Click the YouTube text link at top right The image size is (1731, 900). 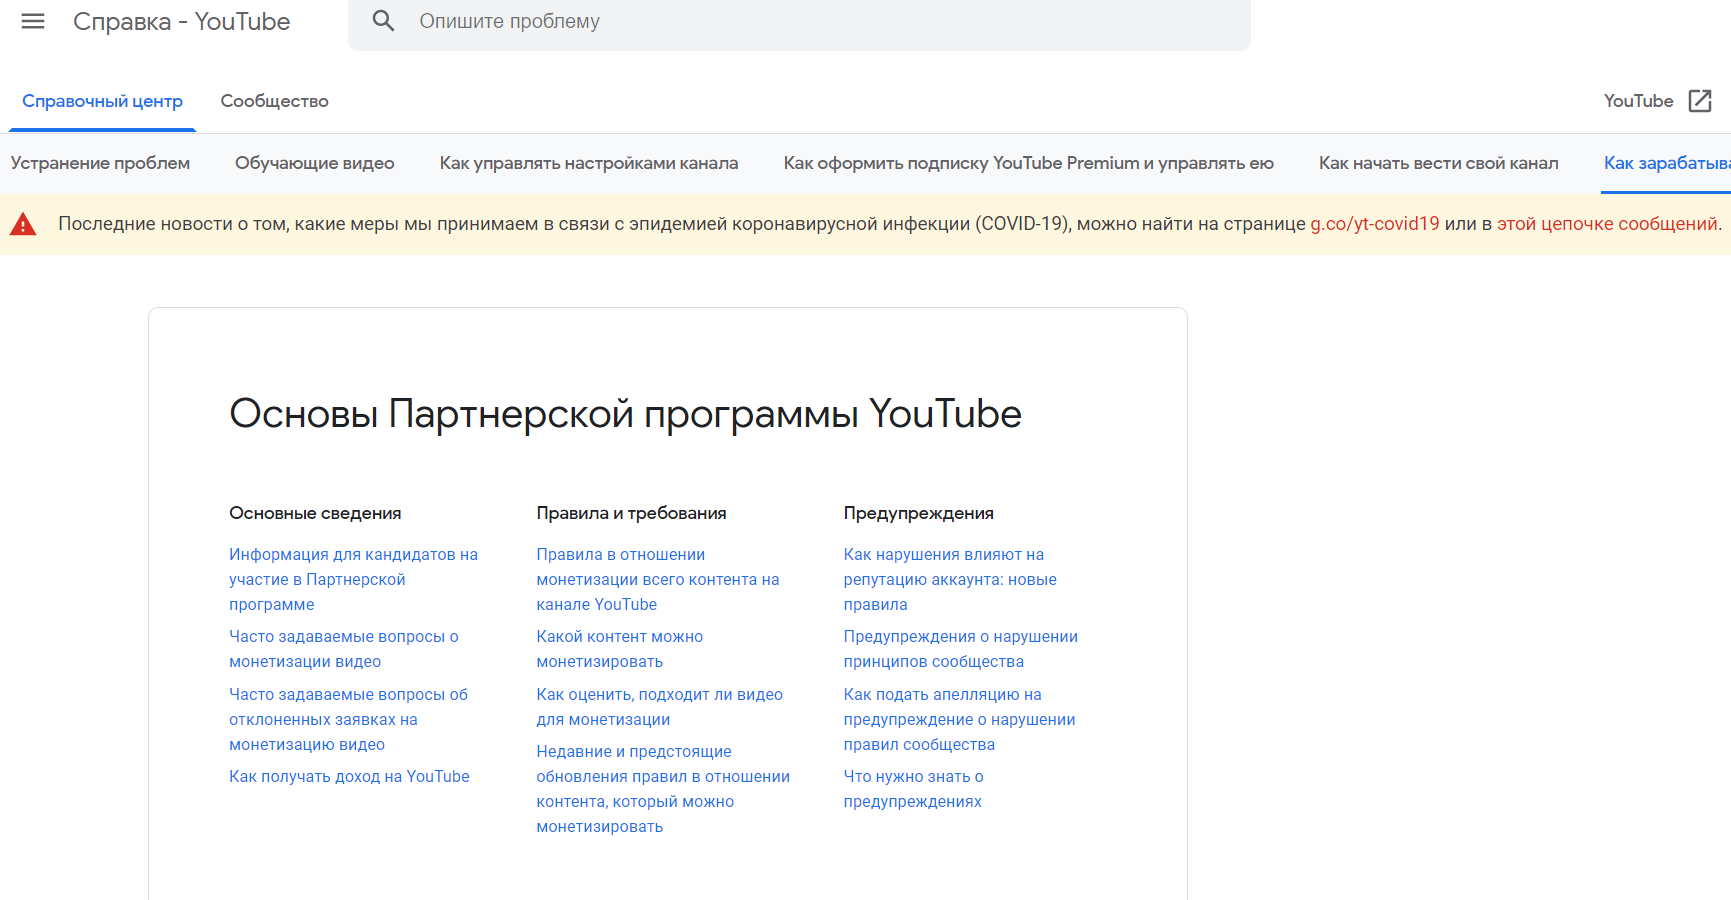tap(1638, 101)
